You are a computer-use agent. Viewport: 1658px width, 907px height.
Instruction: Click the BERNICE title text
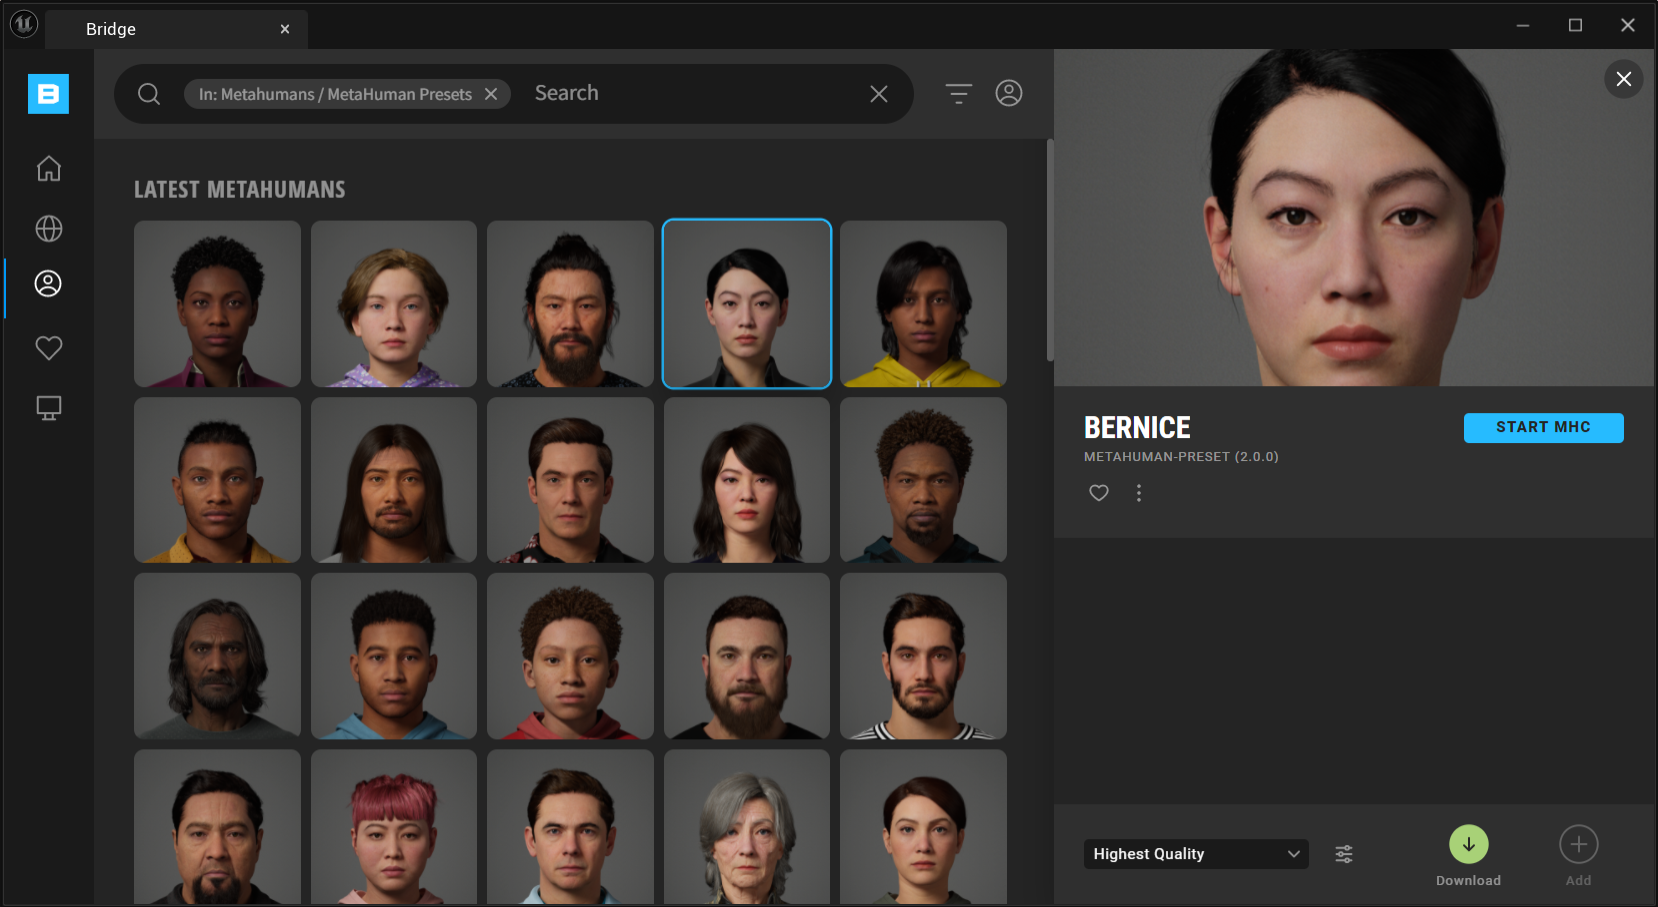(x=1137, y=428)
